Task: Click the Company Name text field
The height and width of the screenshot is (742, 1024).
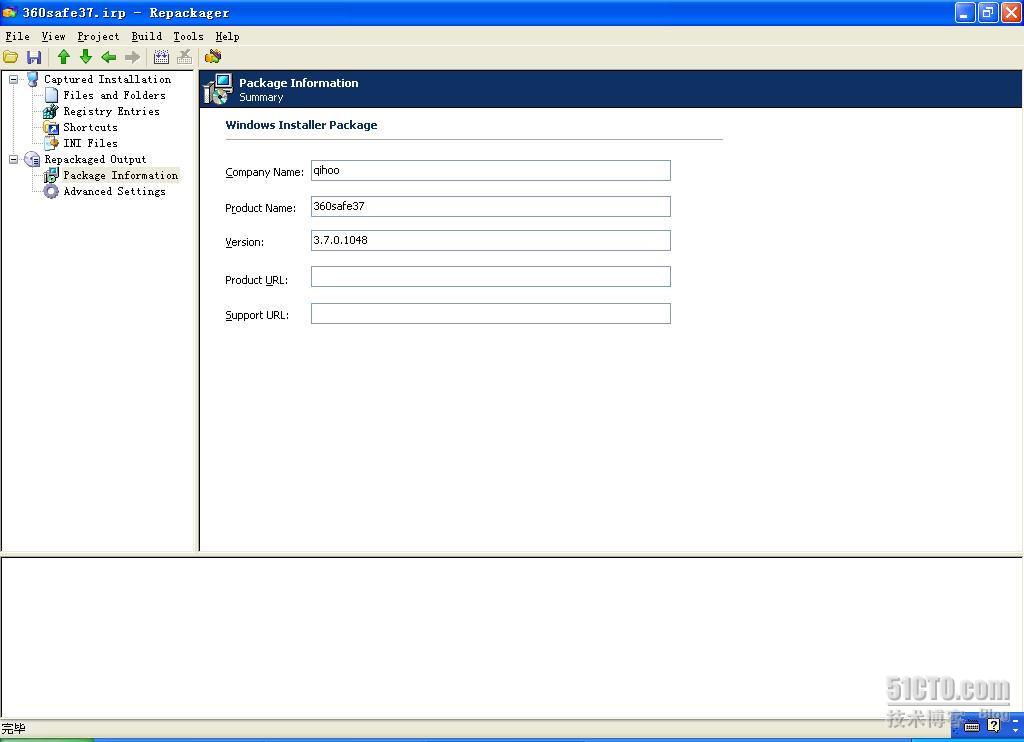Action: [x=490, y=171]
